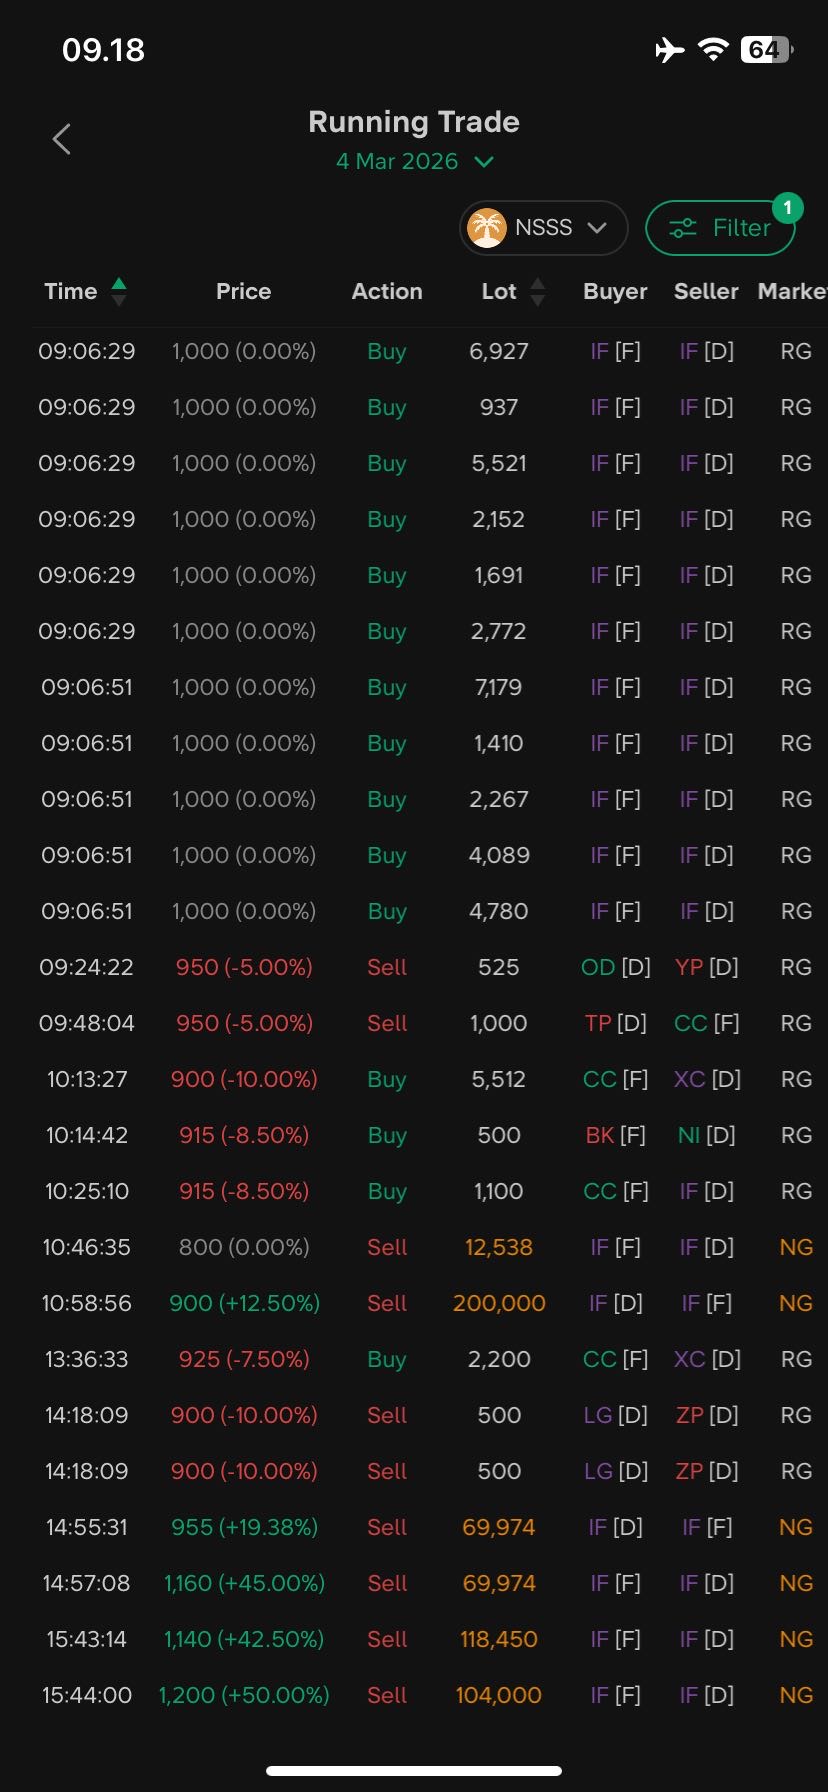Tap the 1,200 (+50.00%) price entry

244,1695
